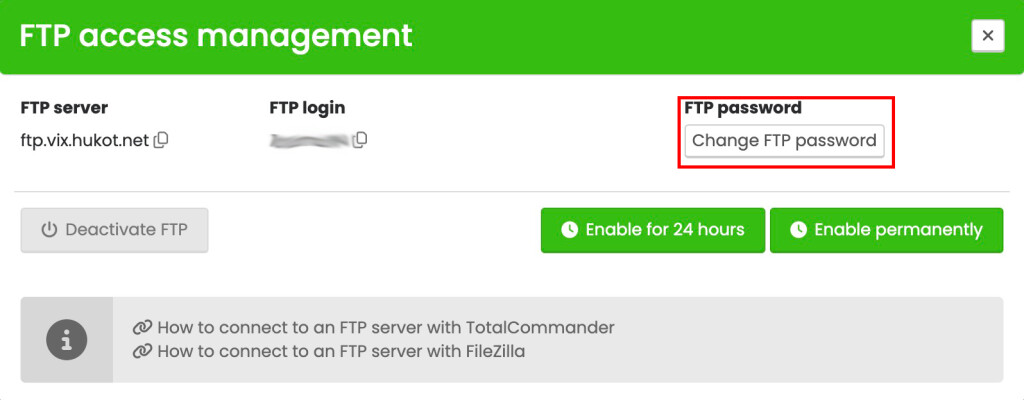Viewport: 1024px width, 400px height.
Task: Click the FTP password heading label
Action: 743,108
